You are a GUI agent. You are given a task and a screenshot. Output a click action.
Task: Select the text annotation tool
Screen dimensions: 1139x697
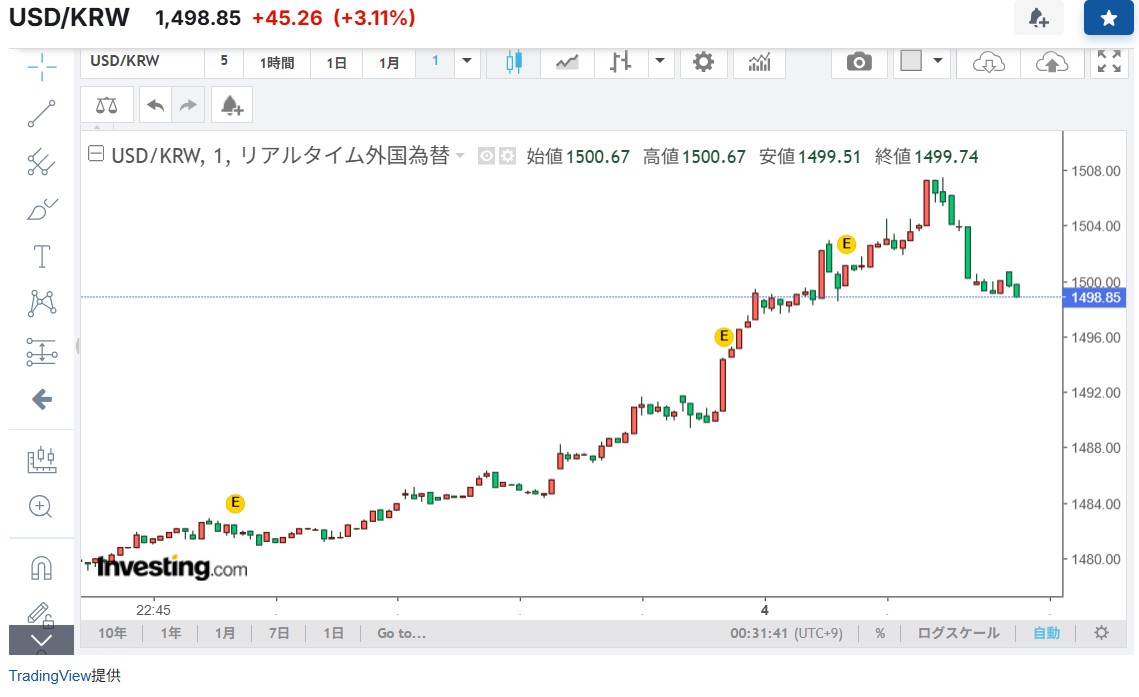coord(41,257)
